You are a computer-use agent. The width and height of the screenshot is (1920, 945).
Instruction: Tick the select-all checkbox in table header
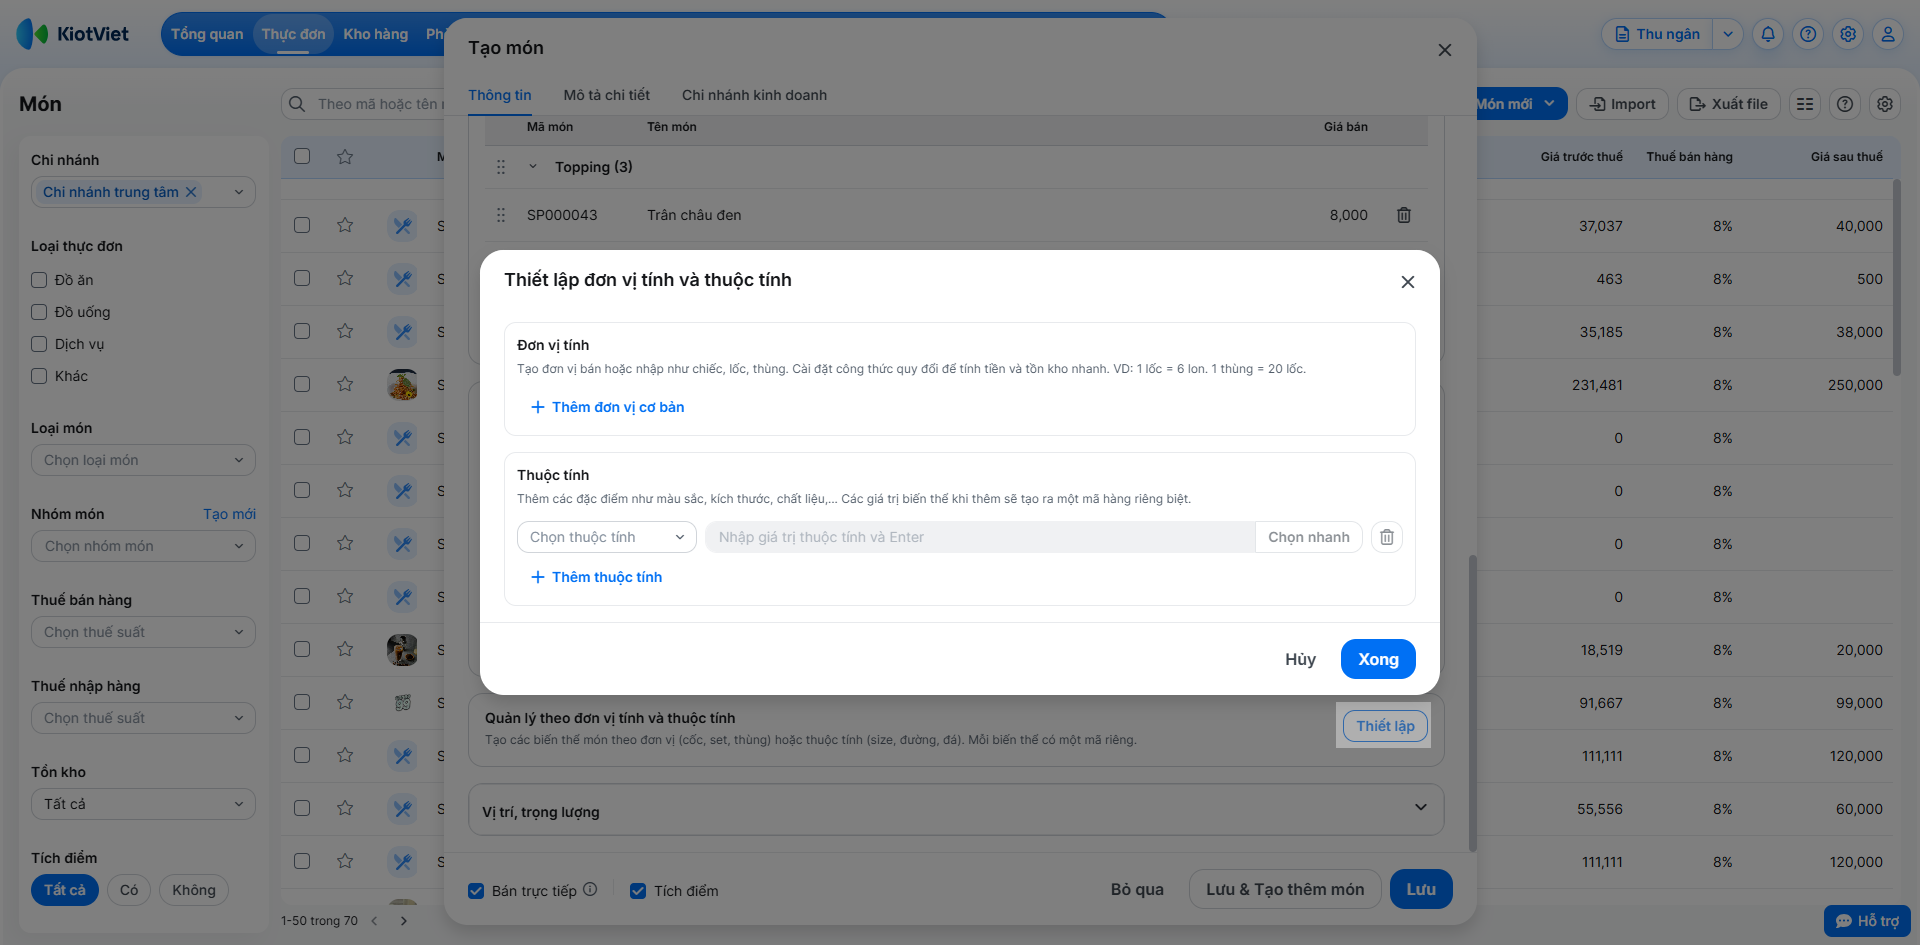click(x=302, y=156)
